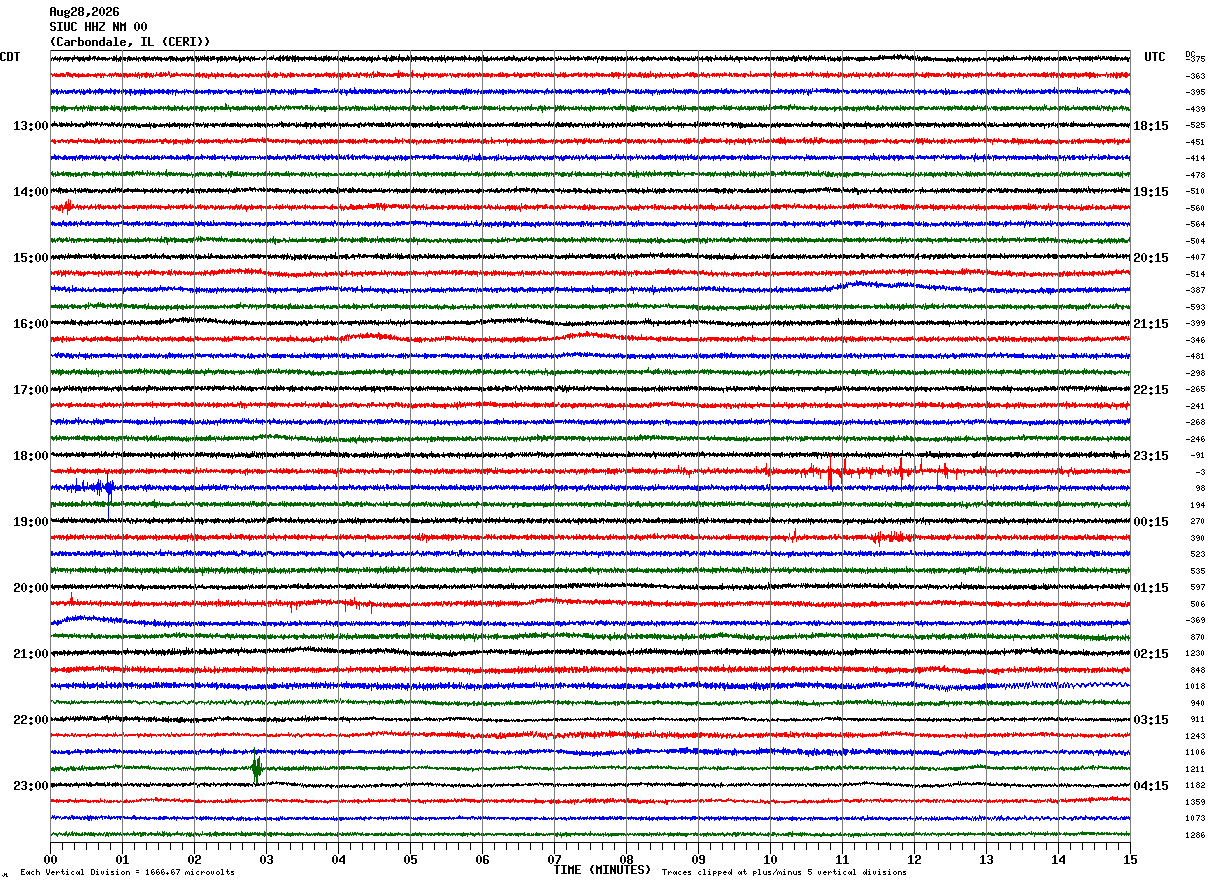Click the 08 minute tick label
This screenshot has width=1210, height=886.
[626, 859]
